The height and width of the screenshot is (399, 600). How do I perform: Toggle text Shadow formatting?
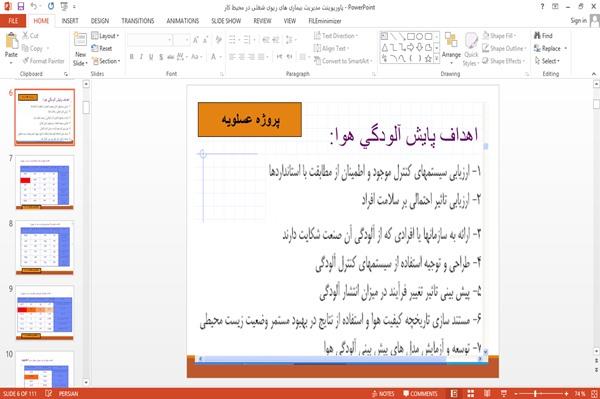[161, 57]
